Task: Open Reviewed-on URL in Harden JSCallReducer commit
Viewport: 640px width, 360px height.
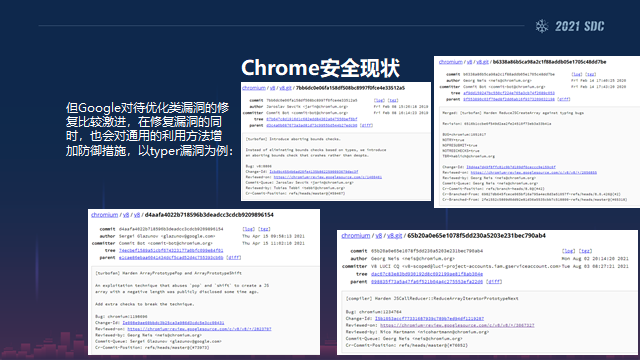Action: point(457,326)
